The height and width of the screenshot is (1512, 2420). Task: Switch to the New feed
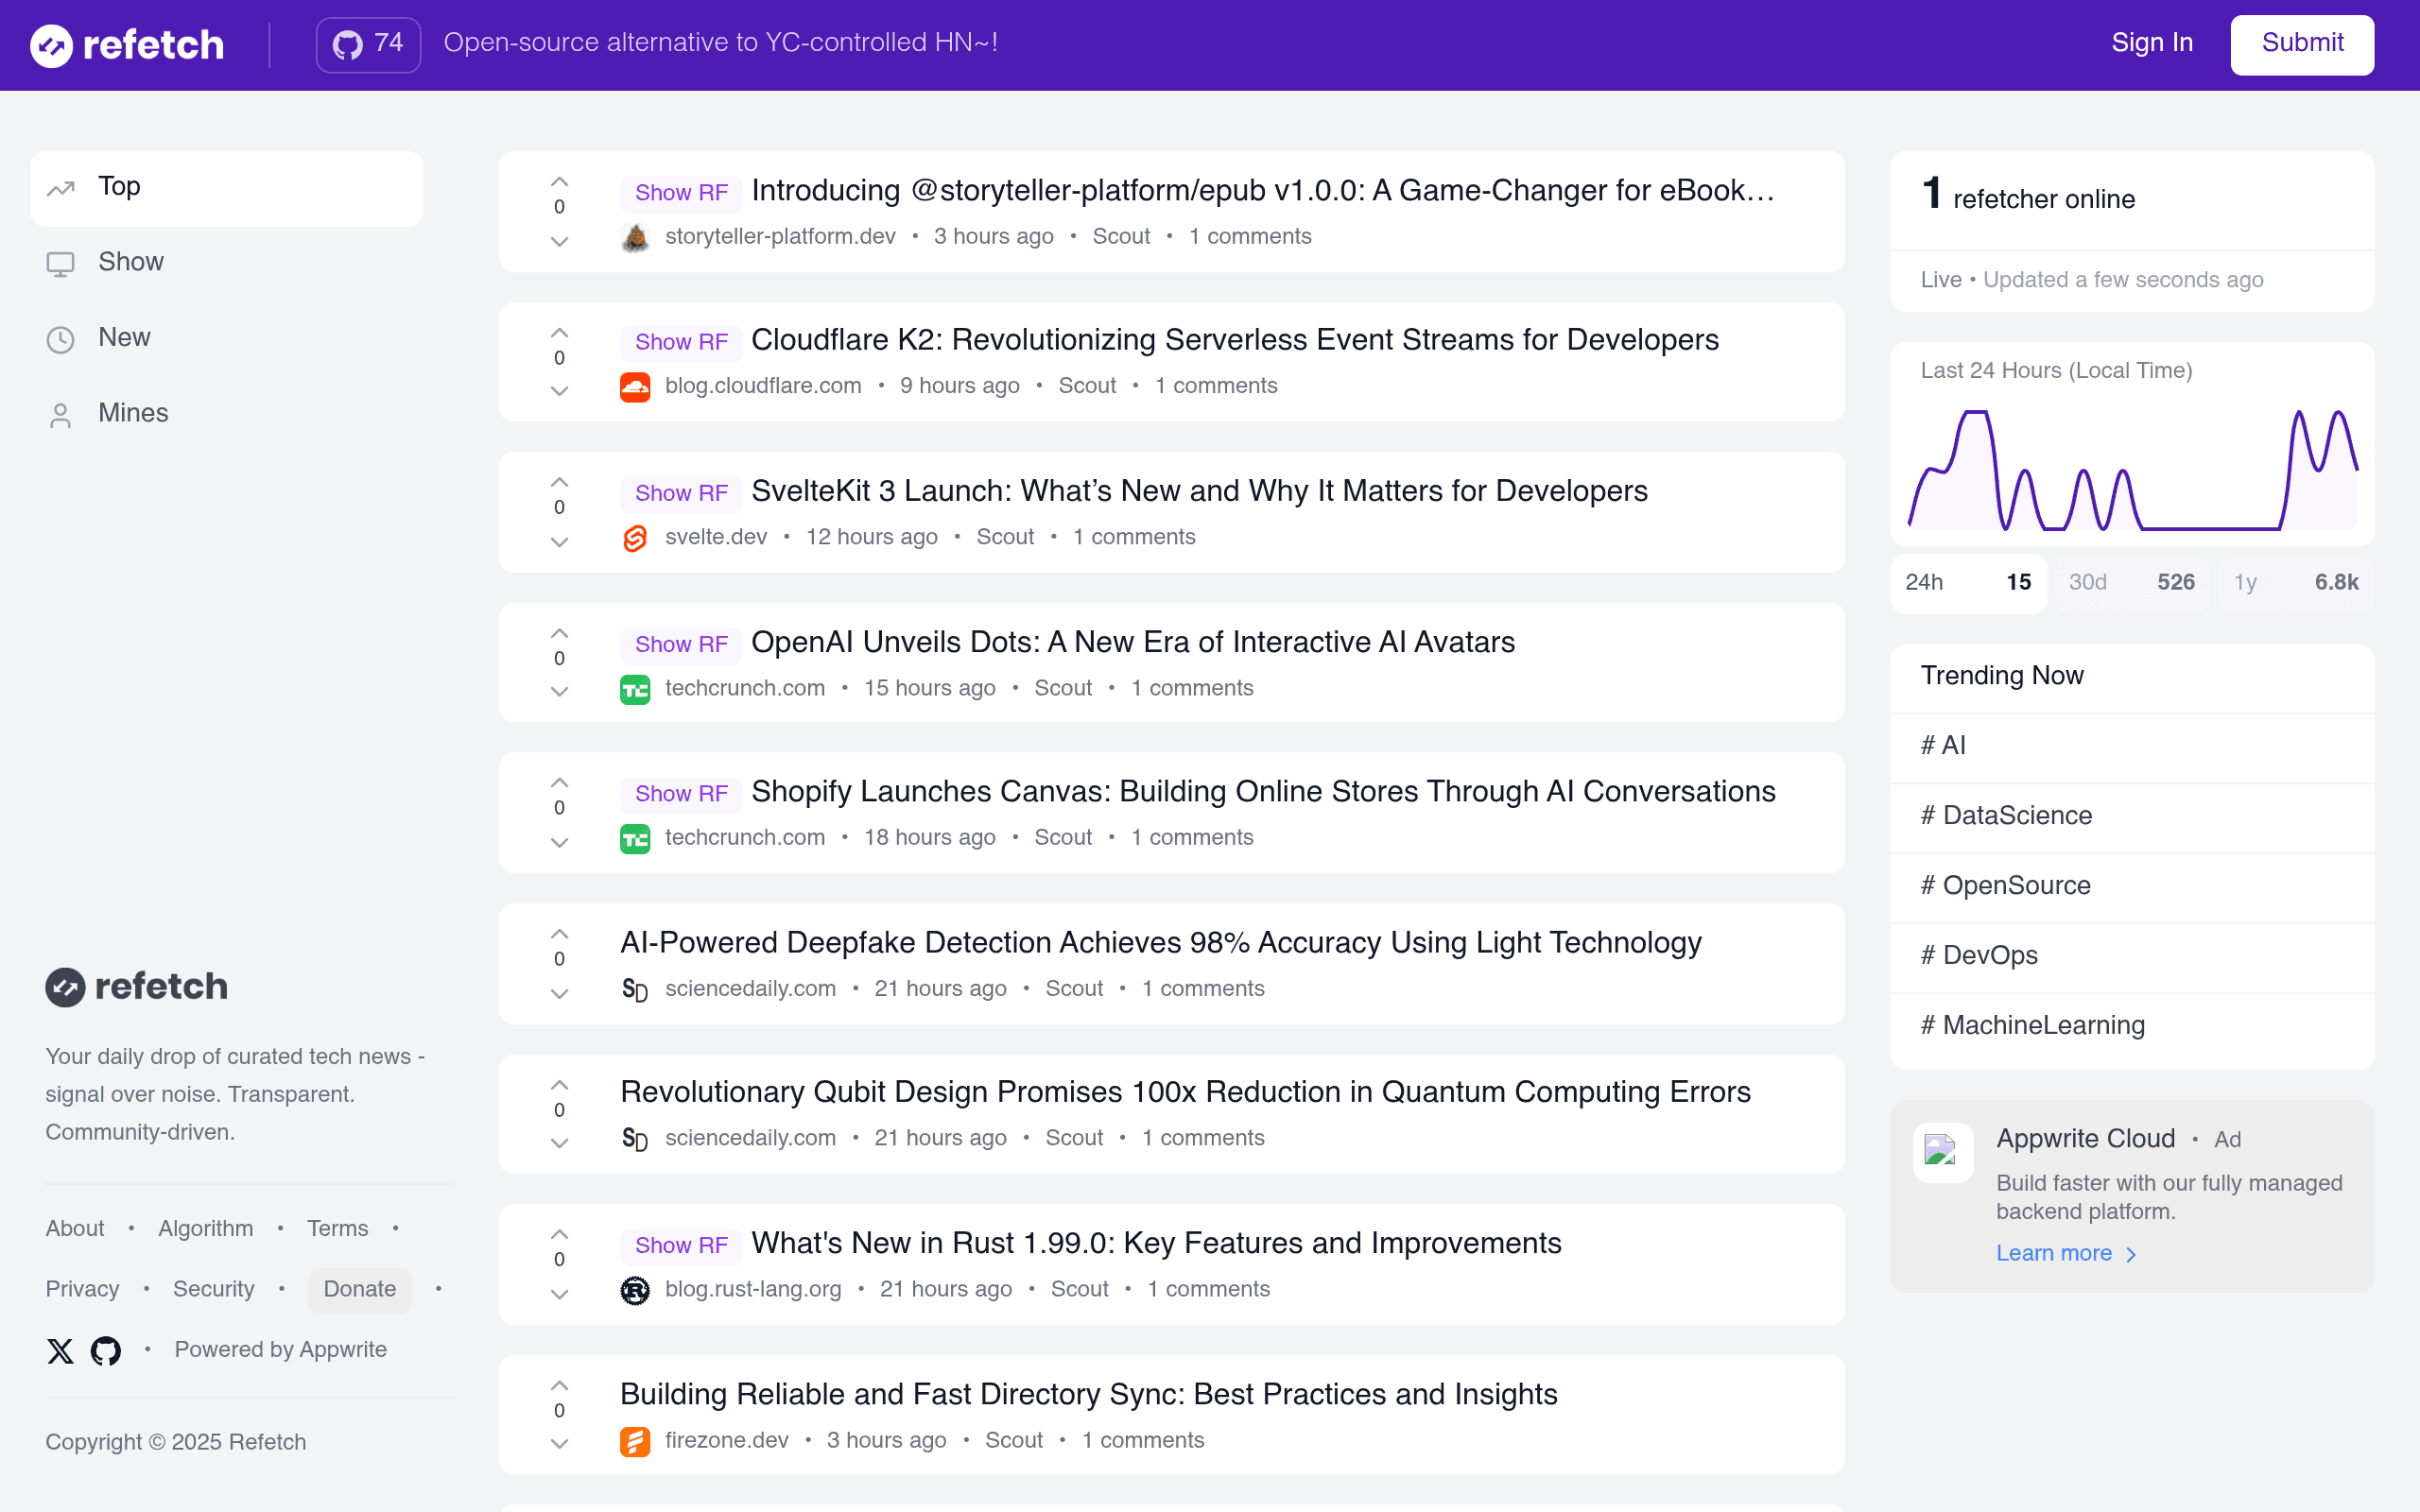point(227,339)
